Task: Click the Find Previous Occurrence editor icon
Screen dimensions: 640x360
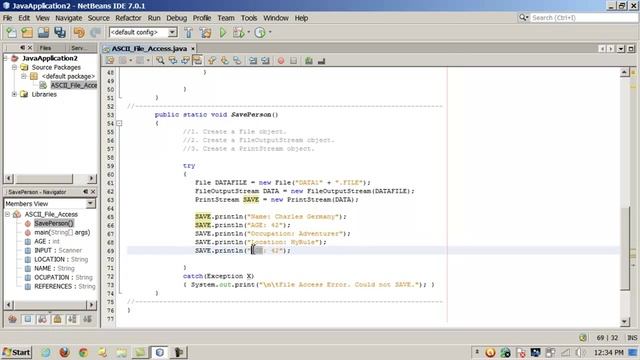Action: pos(173,60)
